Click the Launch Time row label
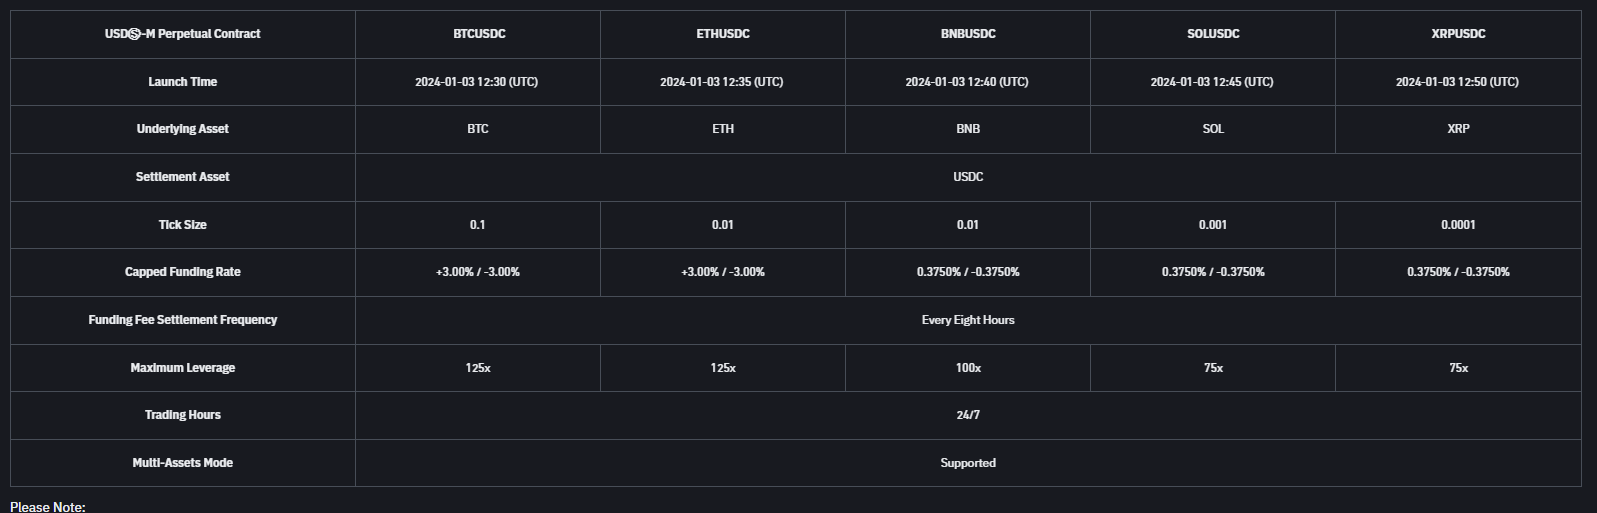Viewport: 1597px width, 513px height. [182, 82]
